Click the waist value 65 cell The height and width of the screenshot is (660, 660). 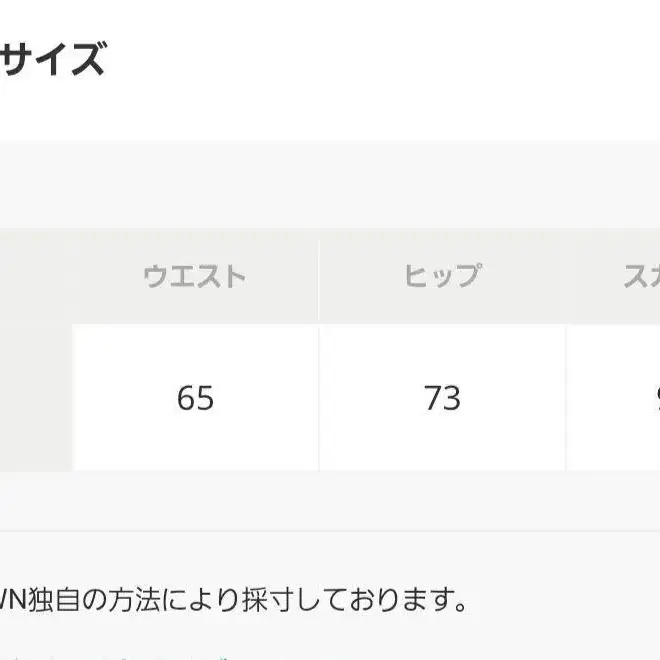(195, 398)
